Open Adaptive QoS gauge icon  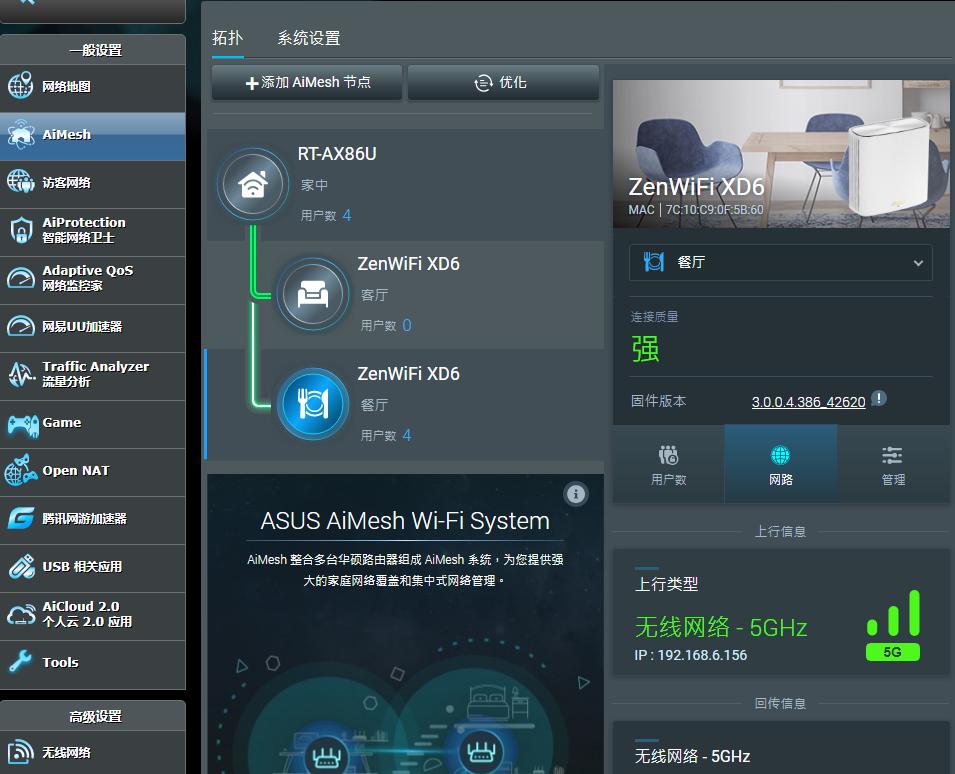point(21,278)
